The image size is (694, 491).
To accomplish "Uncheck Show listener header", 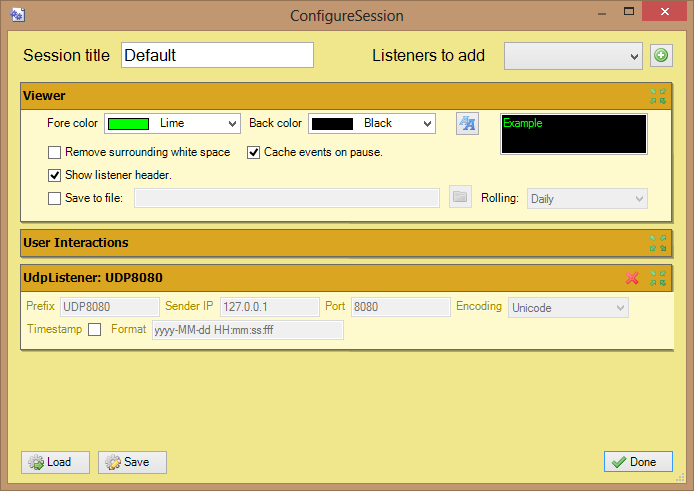I will click(x=54, y=175).
